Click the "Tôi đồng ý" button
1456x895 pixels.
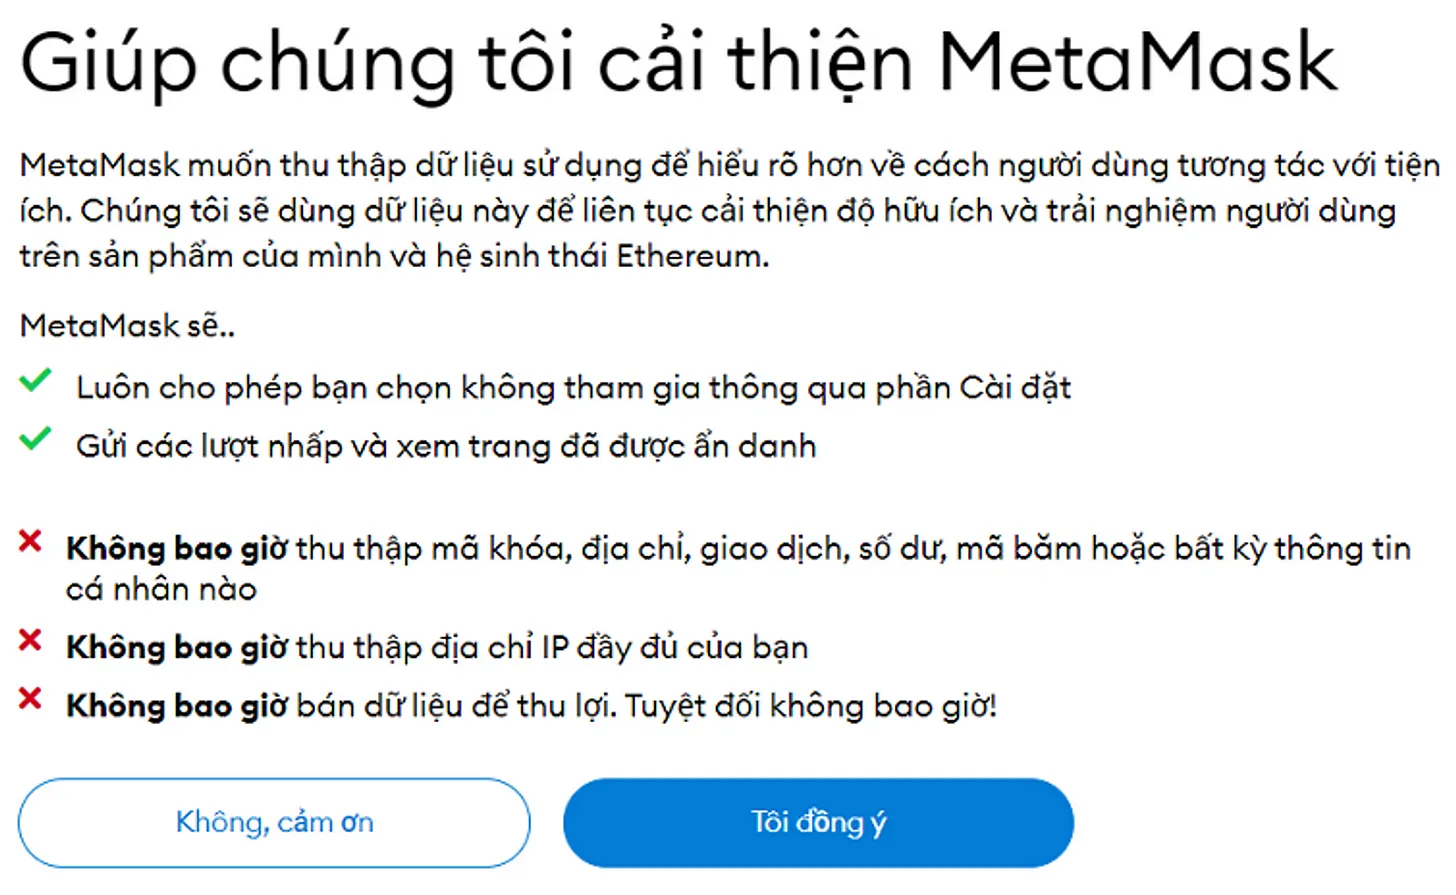pos(818,822)
